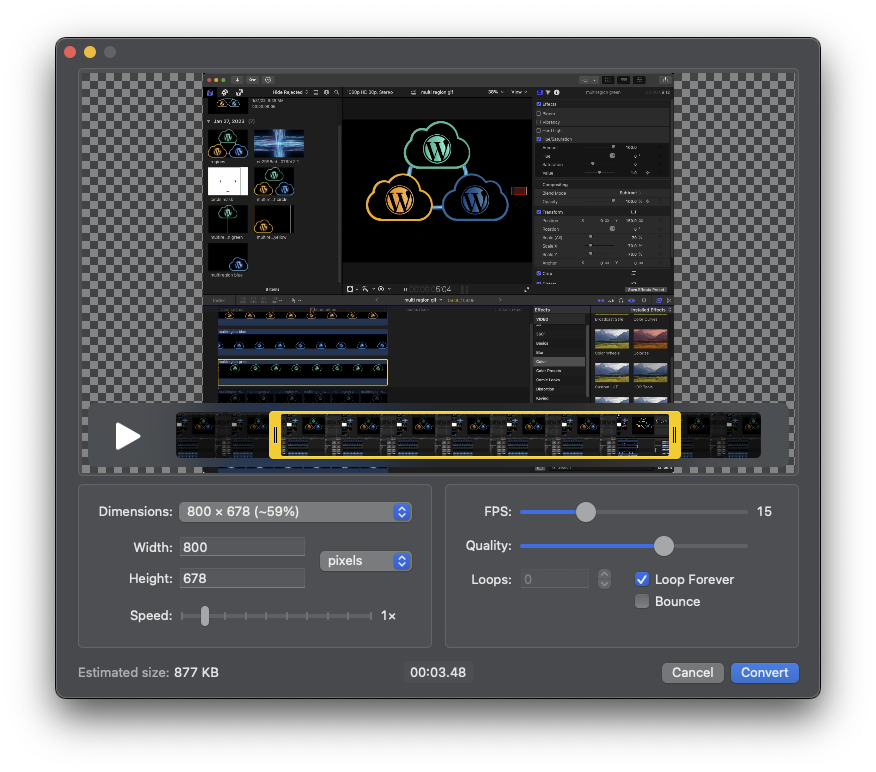Click the FPS slider knob
This screenshot has width=876, height=772.
click(585, 512)
